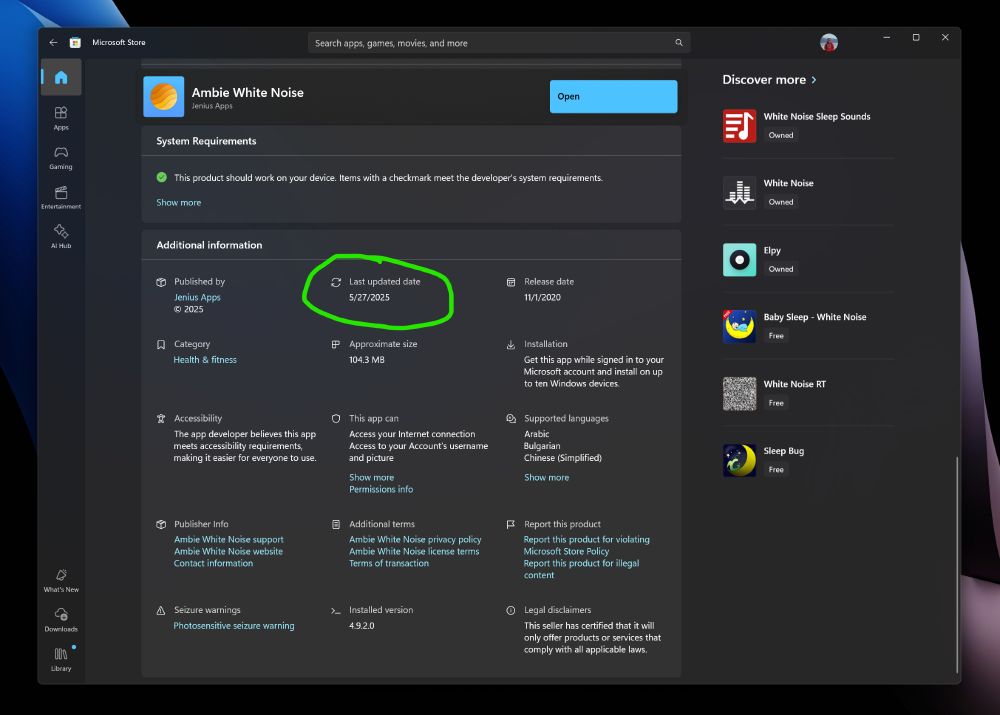The height and width of the screenshot is (715, 1000).
Task: Open Terms of transaction link
Action: coord(389,563)
